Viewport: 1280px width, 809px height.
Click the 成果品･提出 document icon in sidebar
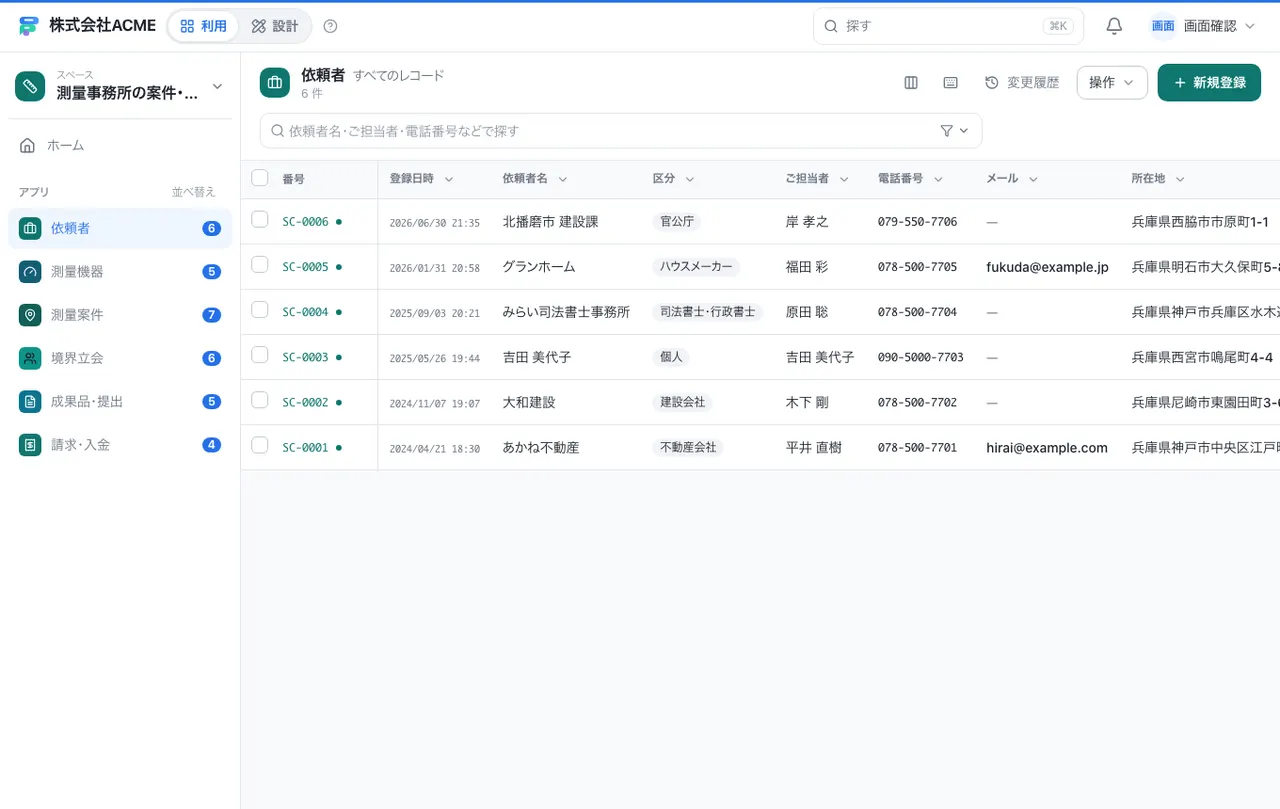[x=30, y=401]
